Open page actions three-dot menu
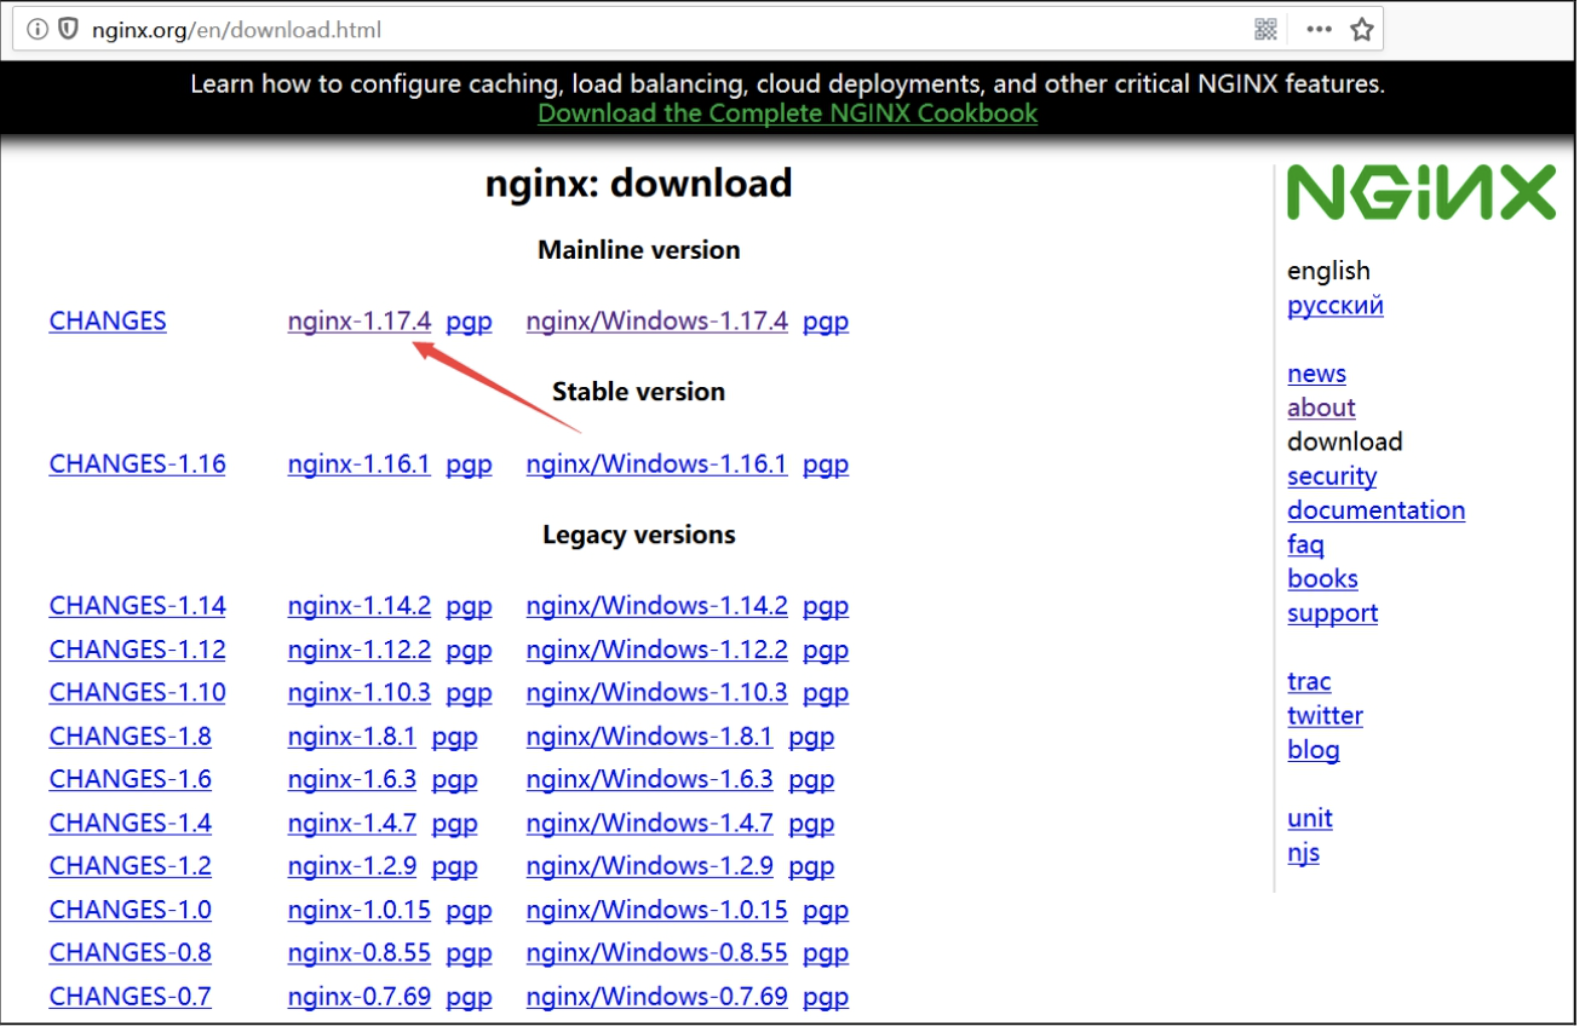 (1319, 29)
